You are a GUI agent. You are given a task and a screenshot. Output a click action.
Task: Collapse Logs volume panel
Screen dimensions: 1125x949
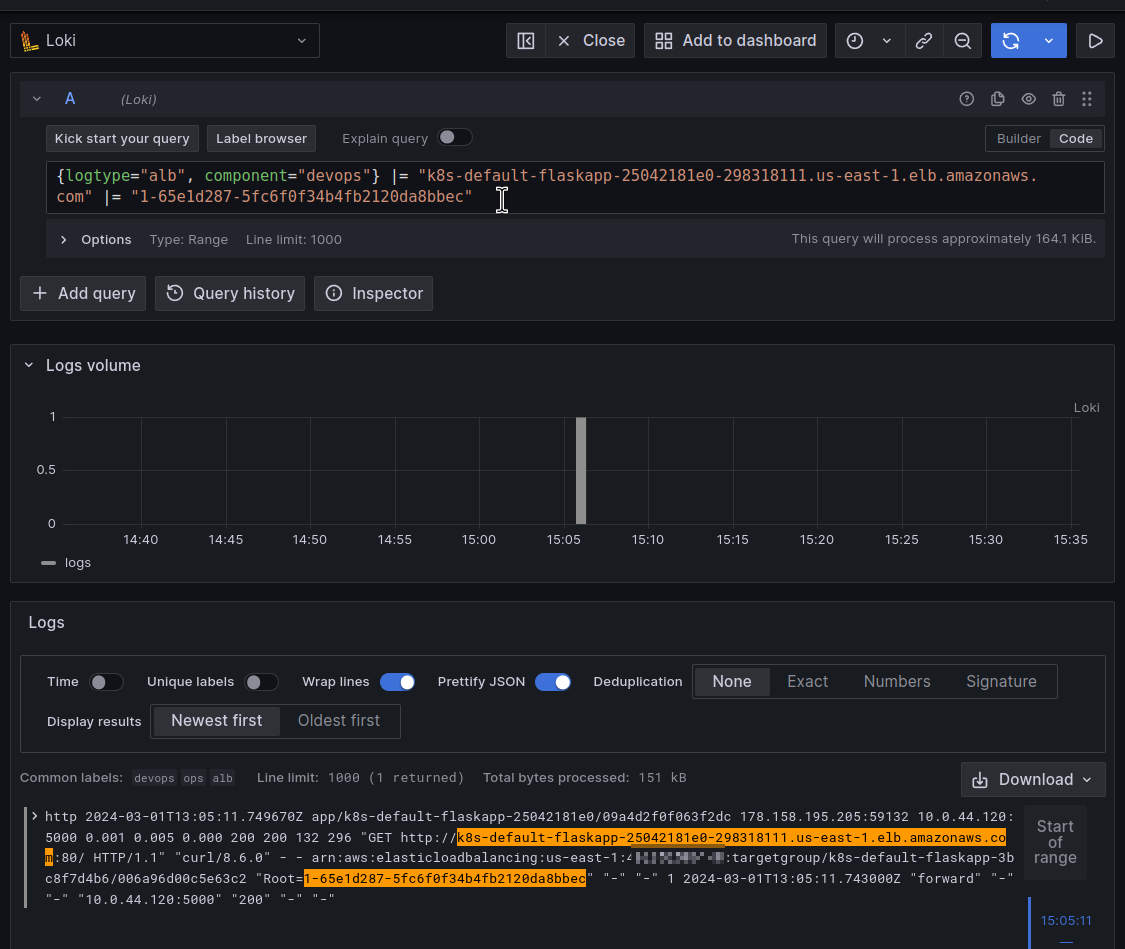(x=29, y=365)
